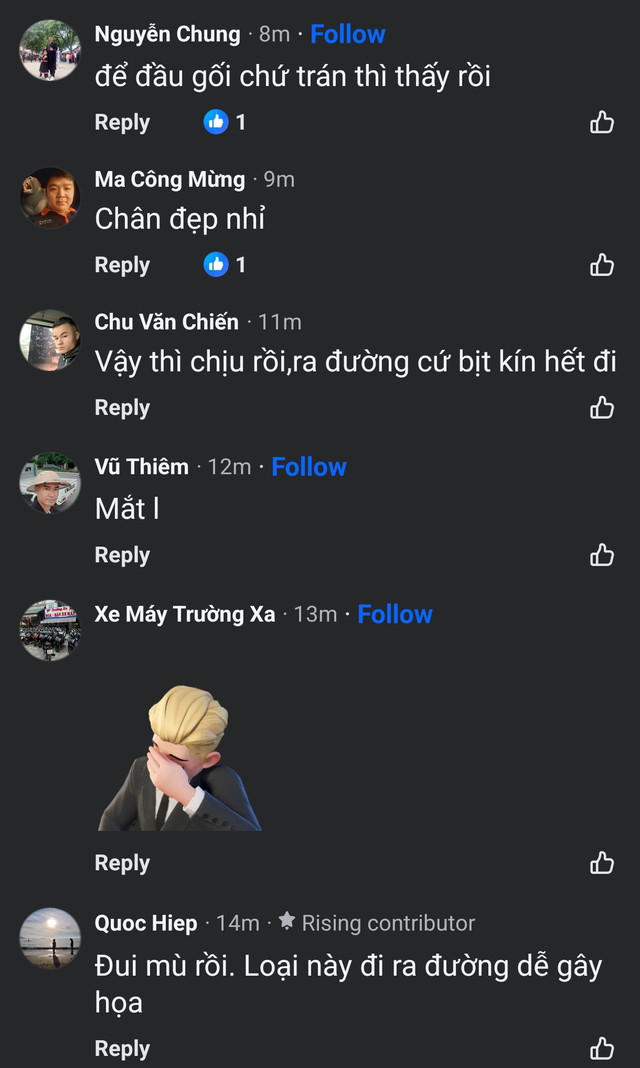View reactions on Nguyễn Chung's comment
Viewport: 640px width, 1068px height.
pyautogui.click(x=225, y=123)
